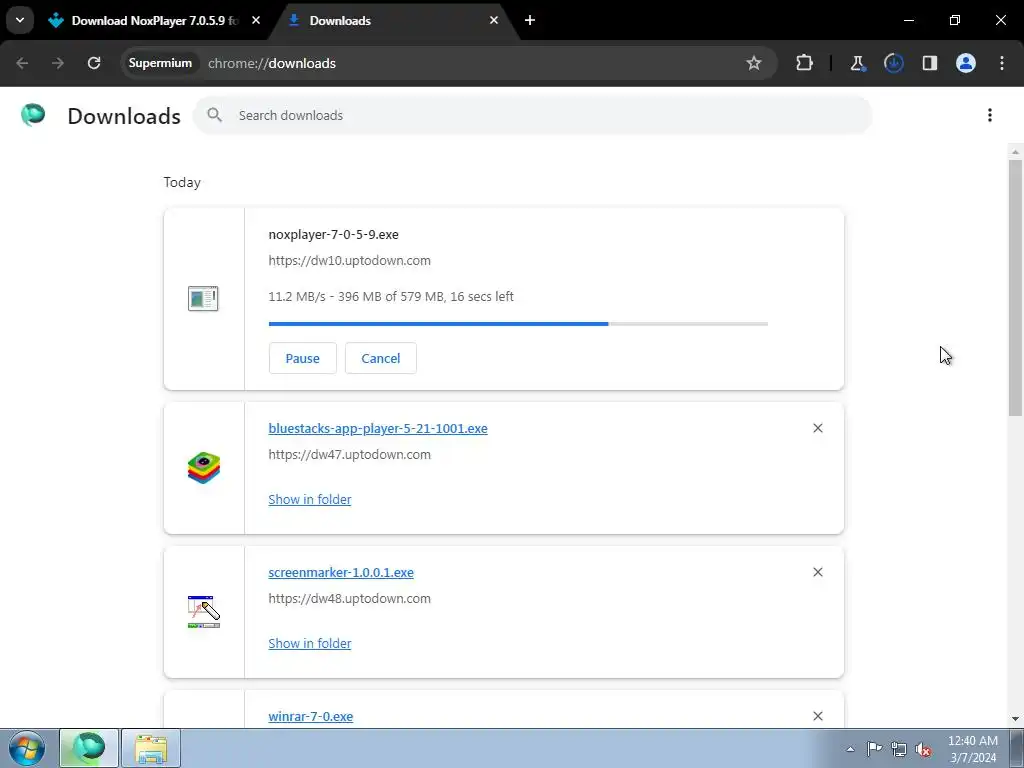Click the noxplayer-7-0-5-9.exe file name
This screenshot has width=1024, height=768.
tap(333, 234)
